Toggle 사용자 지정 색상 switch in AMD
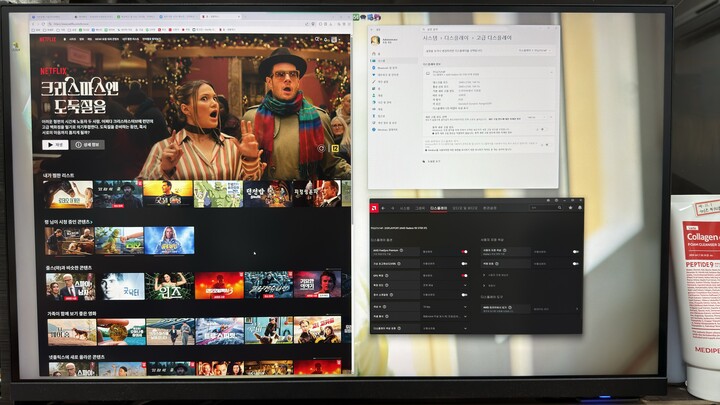 [x=576, y=252]
